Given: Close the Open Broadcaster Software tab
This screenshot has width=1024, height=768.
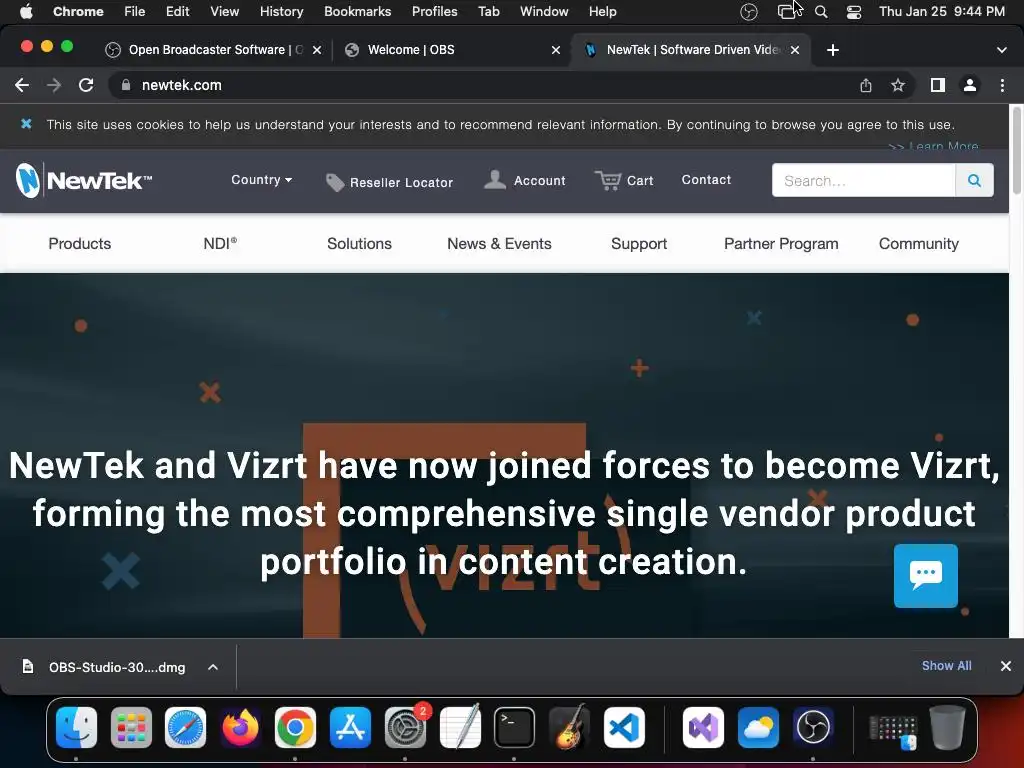Looking at the screenshot, I should point(317,50).
